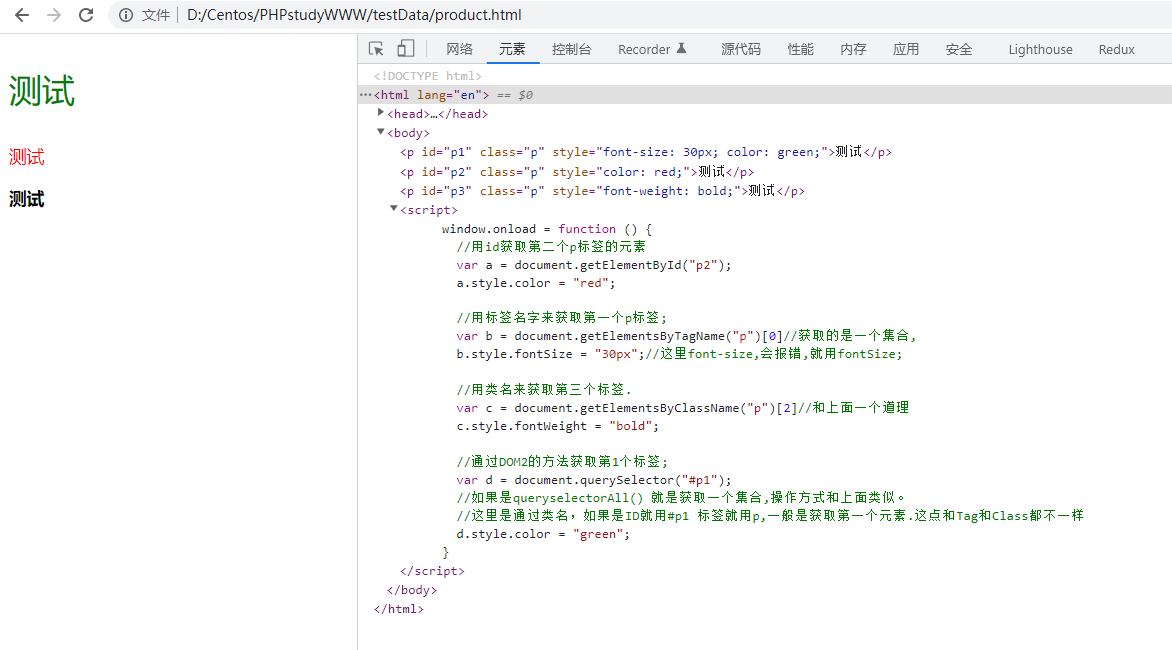Click the red 测试 paragraph on page

coord(27,157)
